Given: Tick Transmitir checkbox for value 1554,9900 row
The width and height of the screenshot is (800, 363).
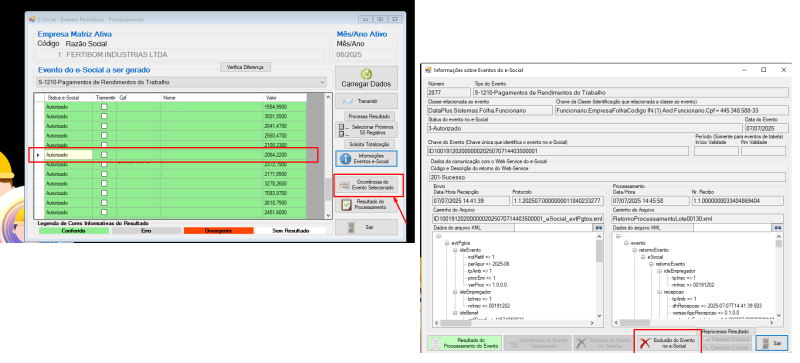Looking at the screenshot, I should (104, 107).
